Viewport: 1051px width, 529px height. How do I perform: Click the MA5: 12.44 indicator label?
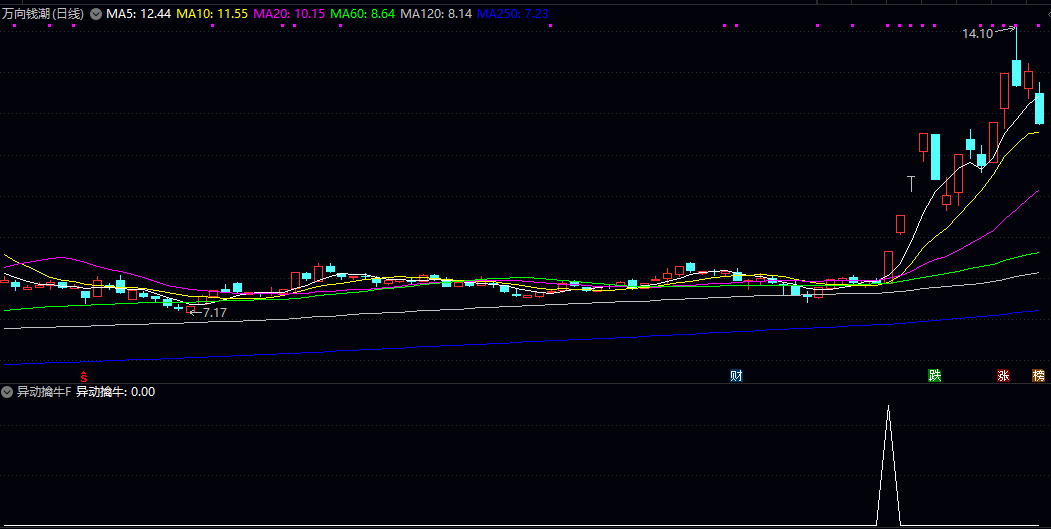click(139, 13)
